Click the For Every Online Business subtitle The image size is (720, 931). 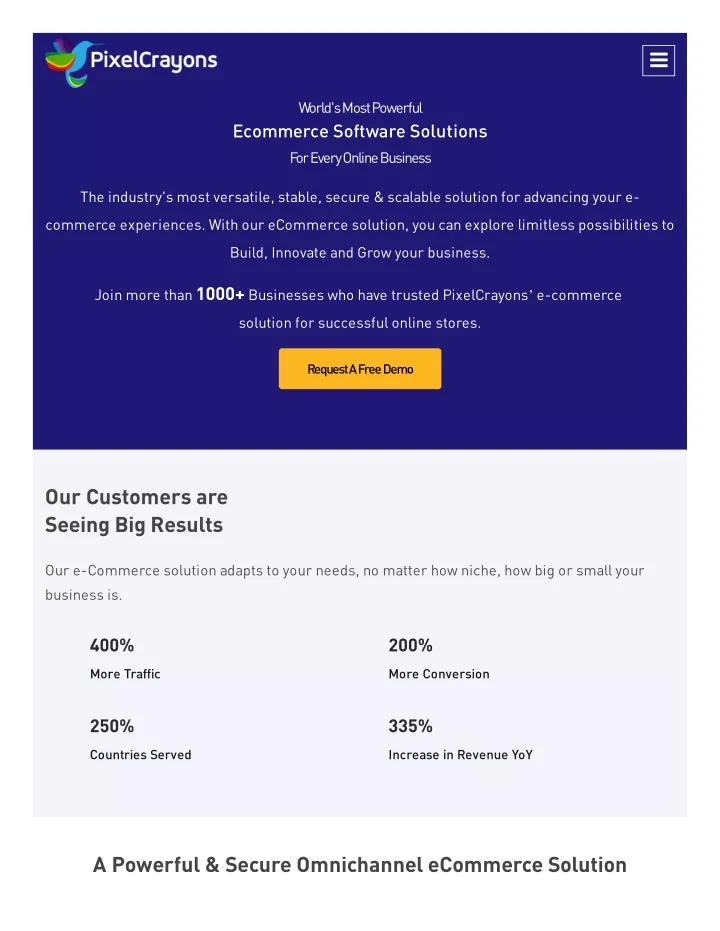[x=360, y=158]
